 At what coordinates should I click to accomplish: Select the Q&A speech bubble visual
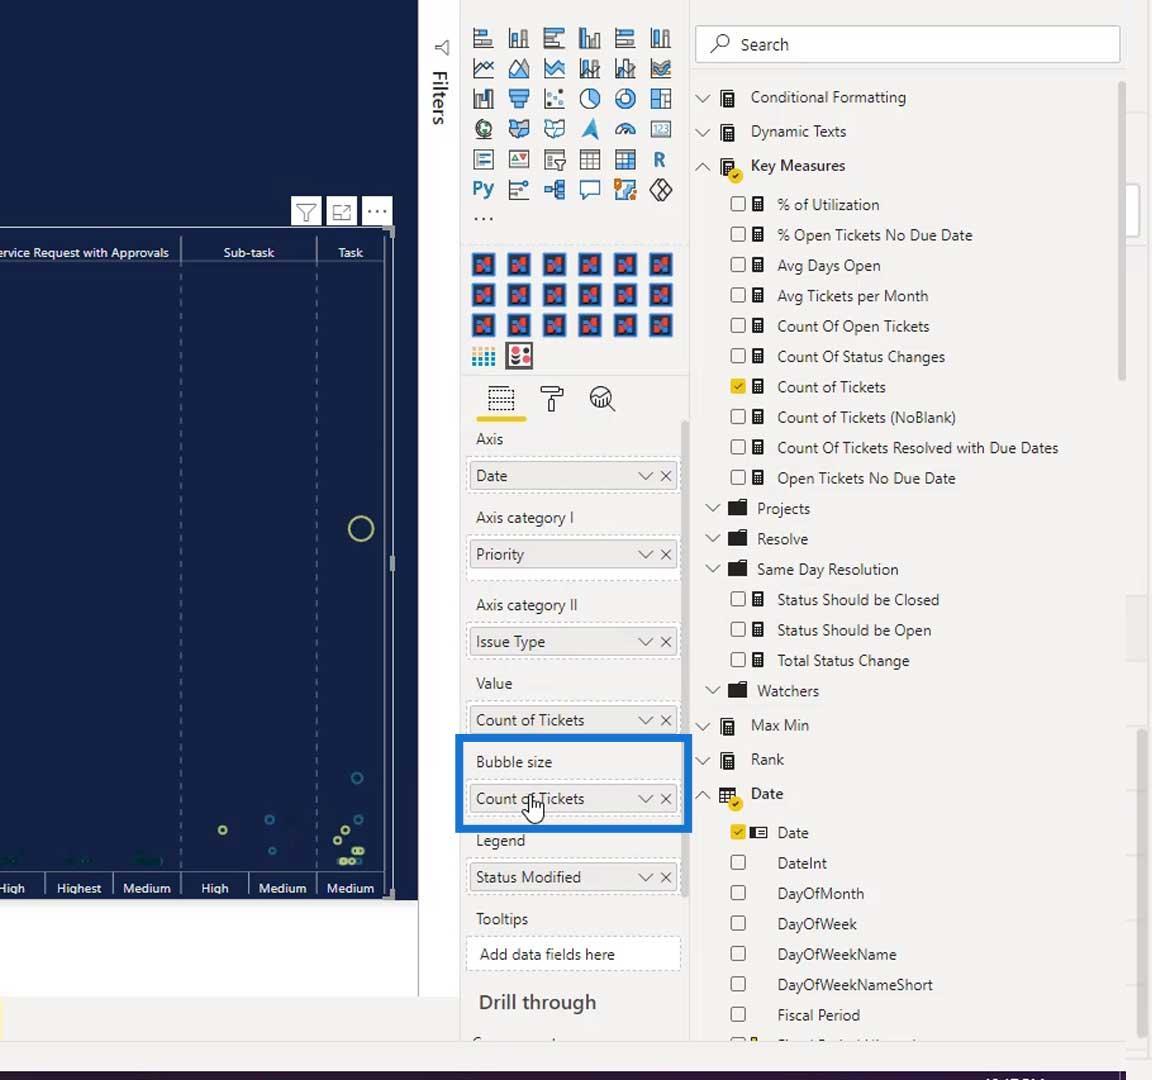click(x=589, y=190)
